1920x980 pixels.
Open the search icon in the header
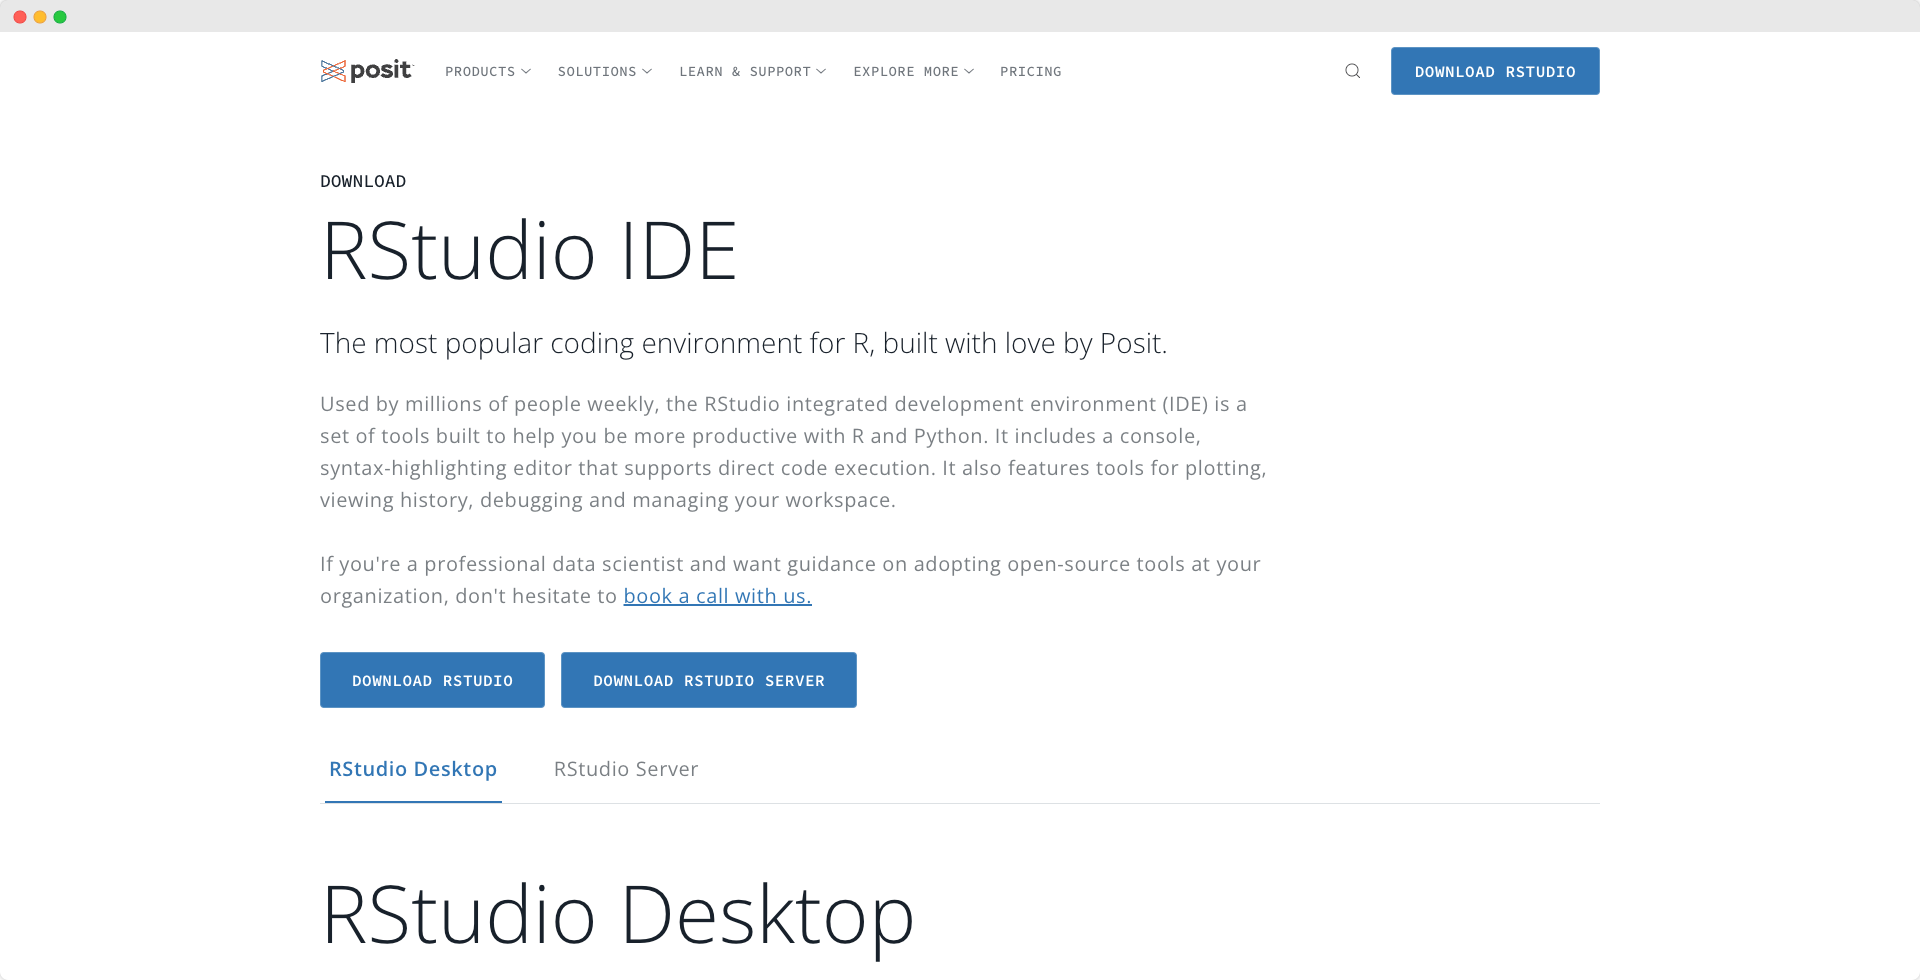click(1352, 71)
